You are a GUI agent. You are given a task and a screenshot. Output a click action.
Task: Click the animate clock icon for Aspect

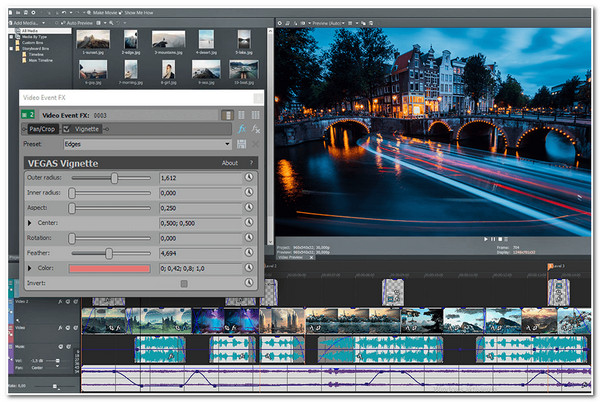pyautogui.click(x=249, y=207)
